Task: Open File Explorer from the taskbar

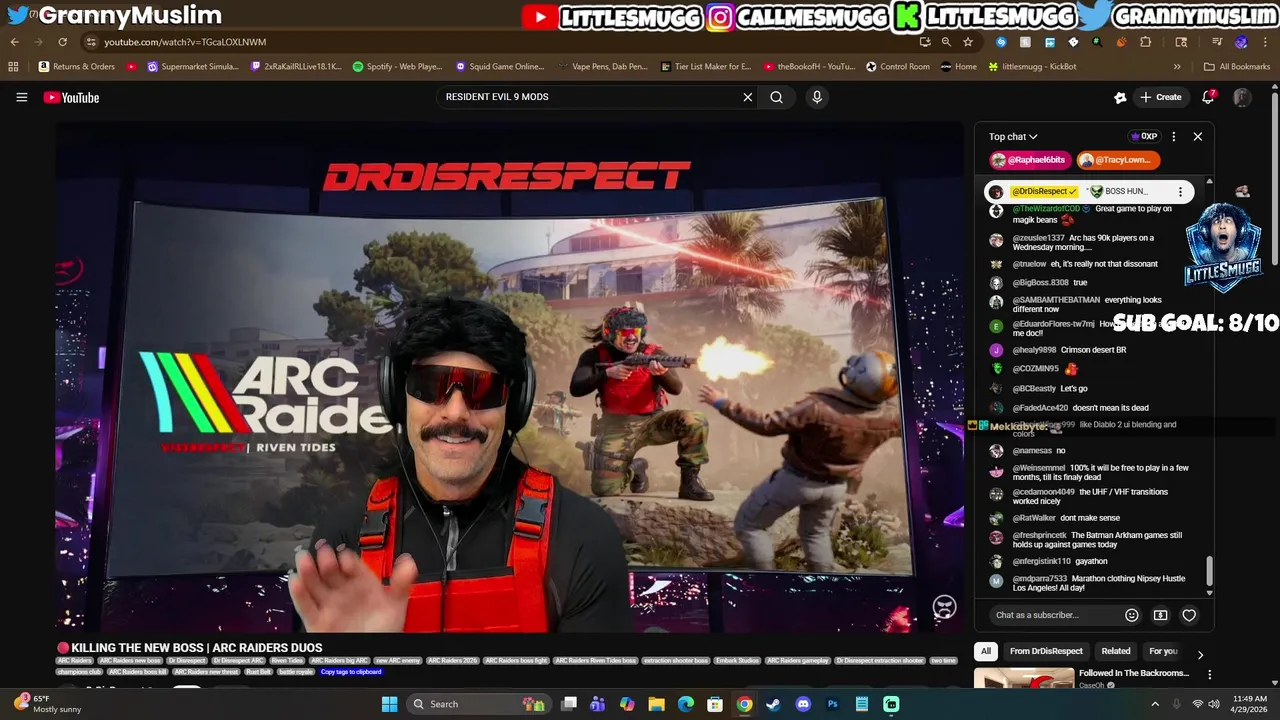Action: click(656, 704)
